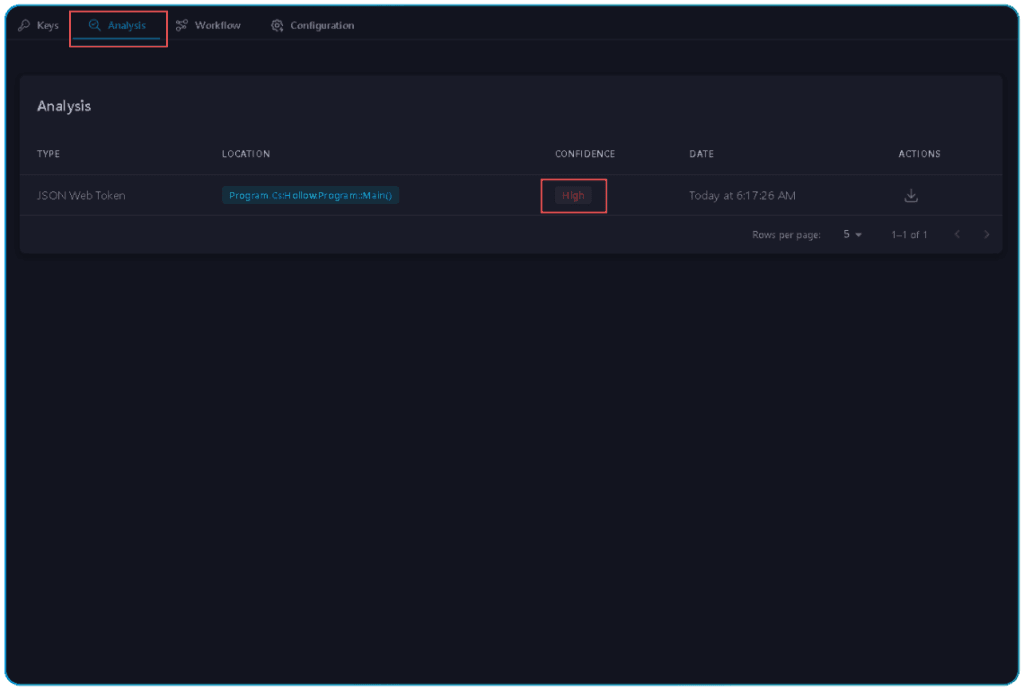1024x690 pixels.
Task: Click the 1–1 of 1 pagination text
Action: pyautogui.click(x=909, y=234)
